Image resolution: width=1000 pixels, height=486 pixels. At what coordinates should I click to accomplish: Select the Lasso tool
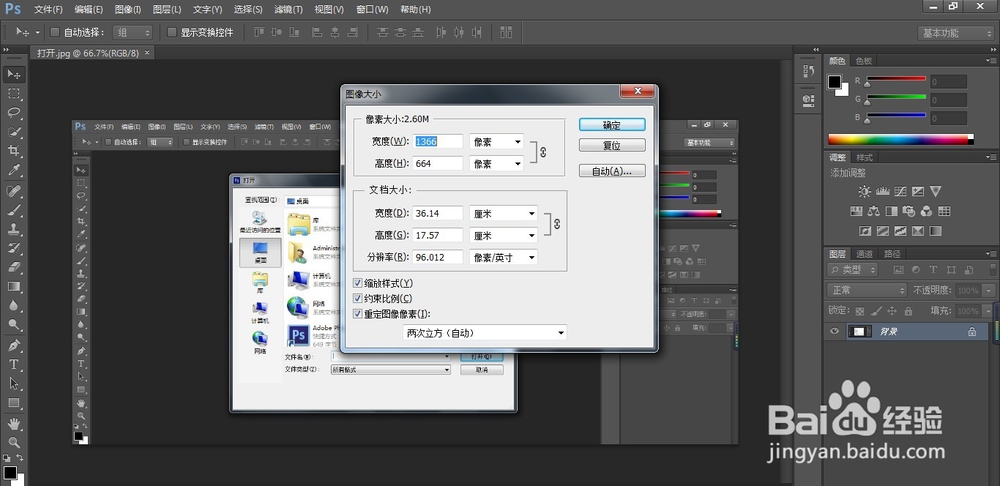(13, 113)
